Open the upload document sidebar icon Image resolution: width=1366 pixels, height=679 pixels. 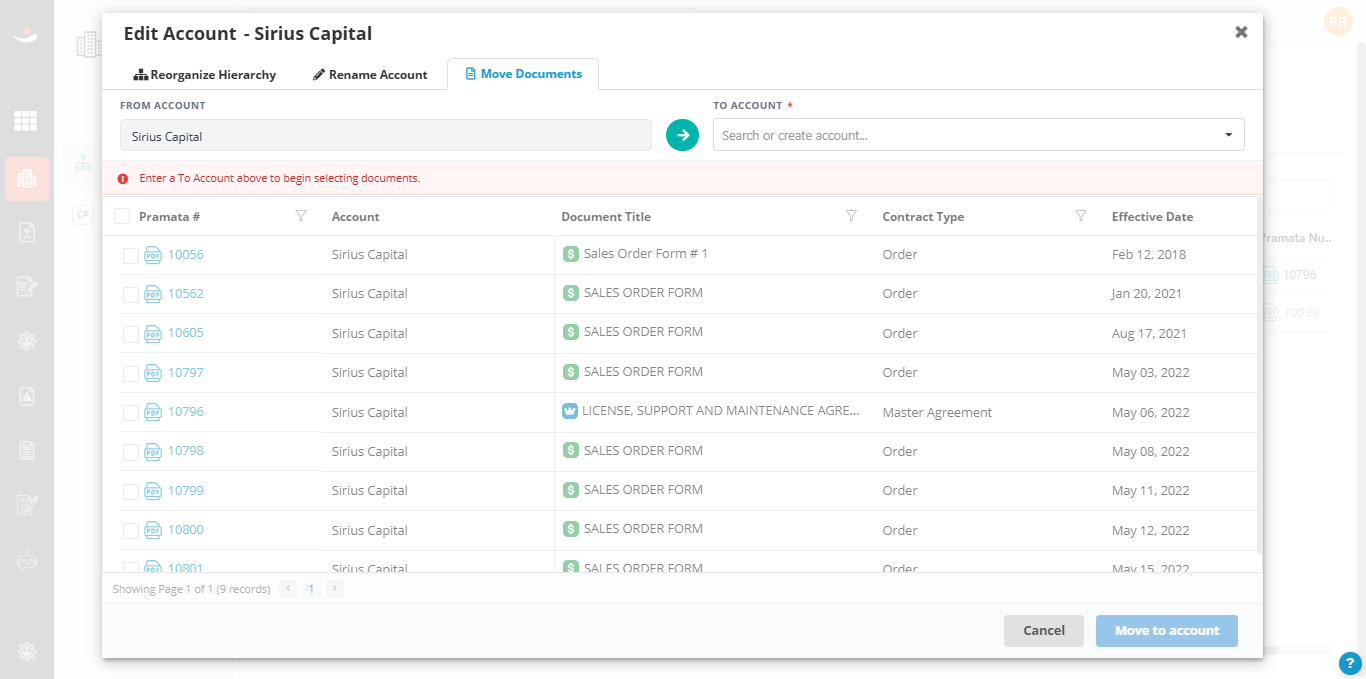click(27, 232)
